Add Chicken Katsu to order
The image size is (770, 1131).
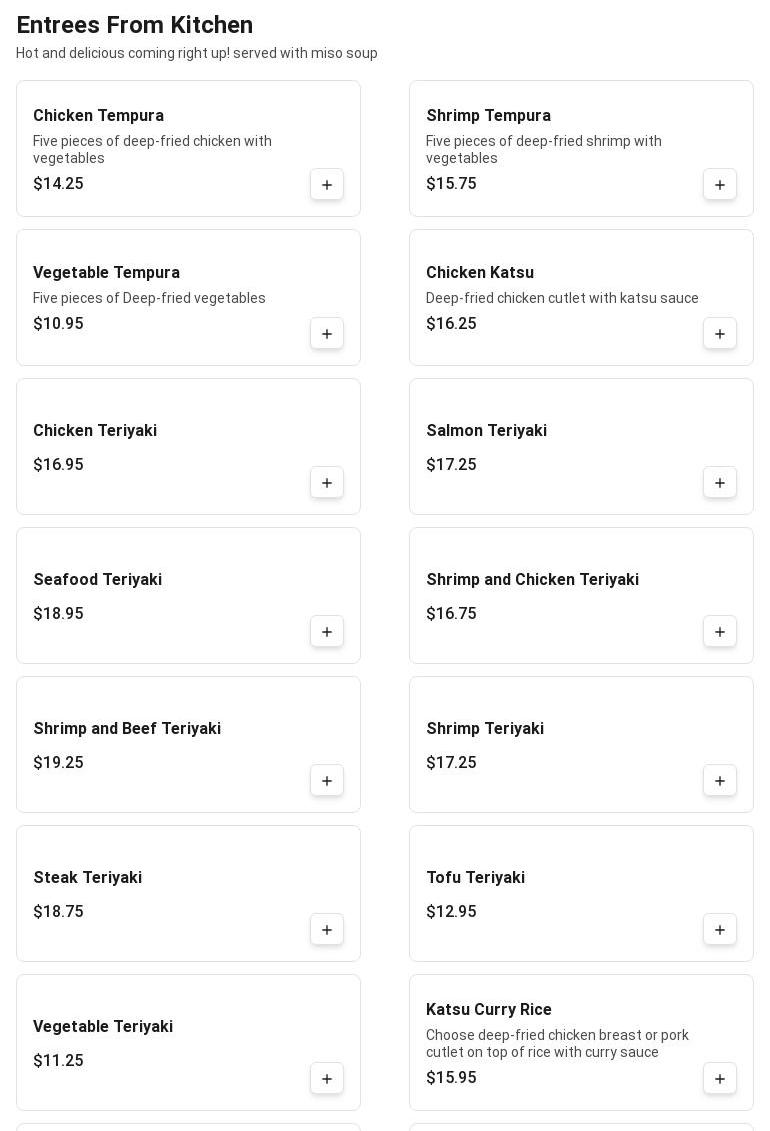(x=720, y=334)
